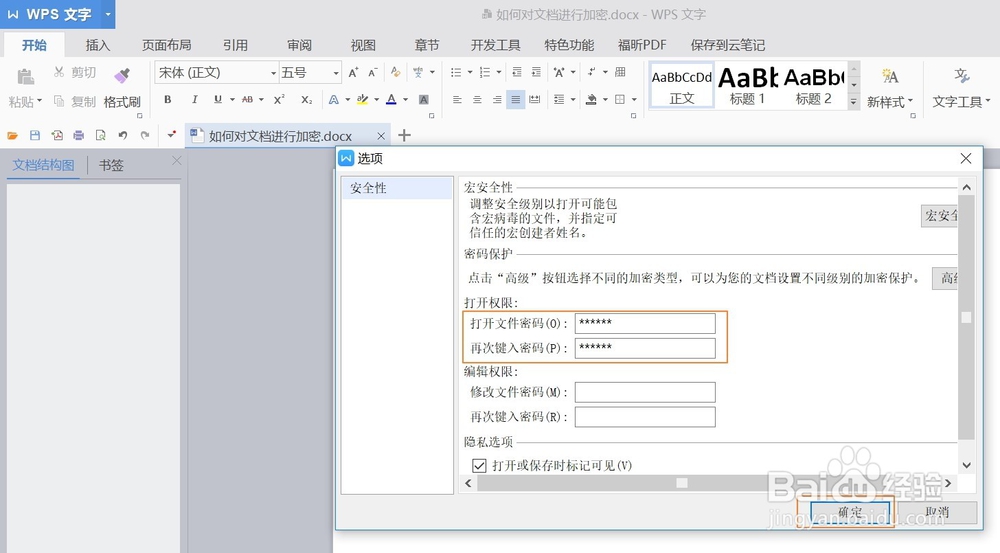Toggle italic formatting
Viewport: 1000px width, 553px height.
(x=194, y=100)
